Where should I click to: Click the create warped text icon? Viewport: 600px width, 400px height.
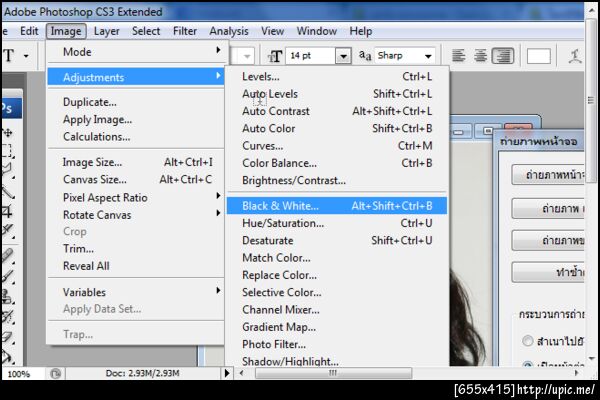tap(575, 56)
